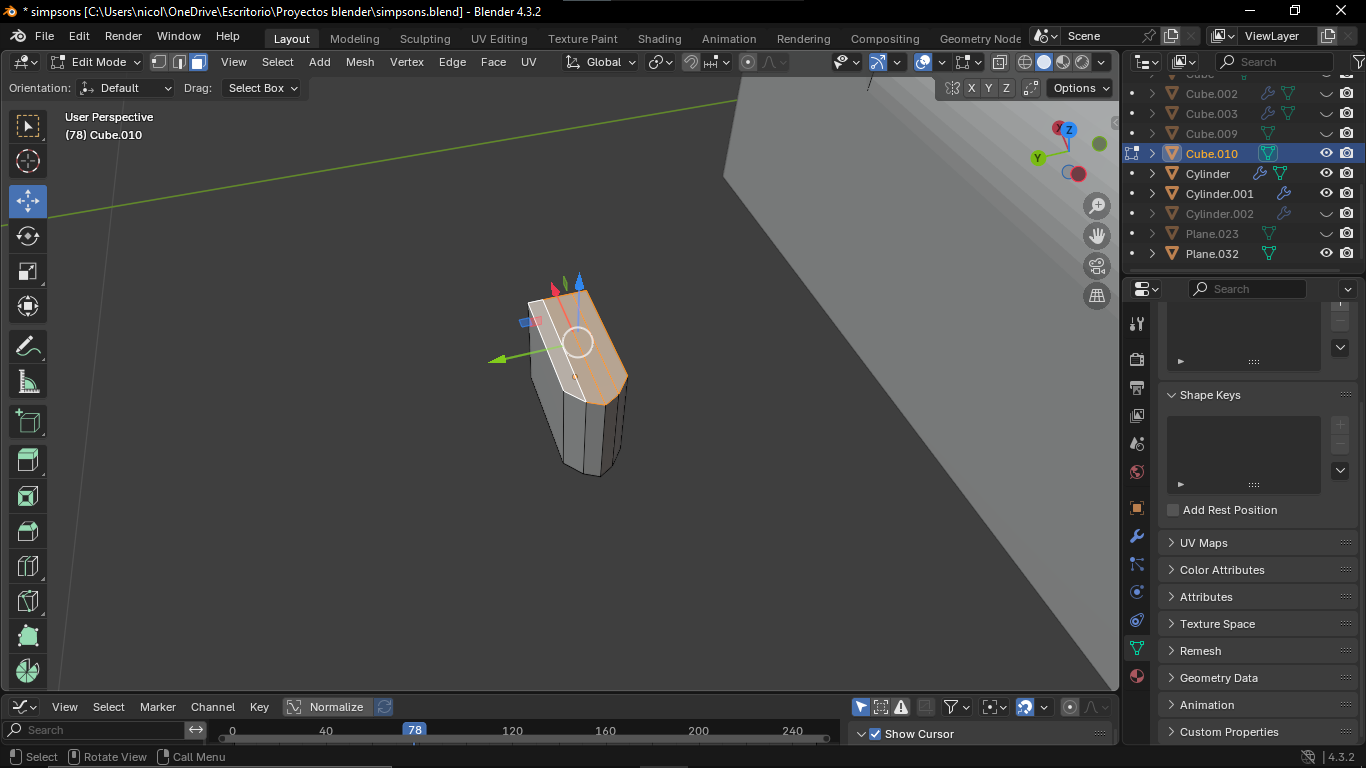This screenshot has width=1366, height=768.
Task: Toggle X mirror axis button
Action: click(971, 88)
